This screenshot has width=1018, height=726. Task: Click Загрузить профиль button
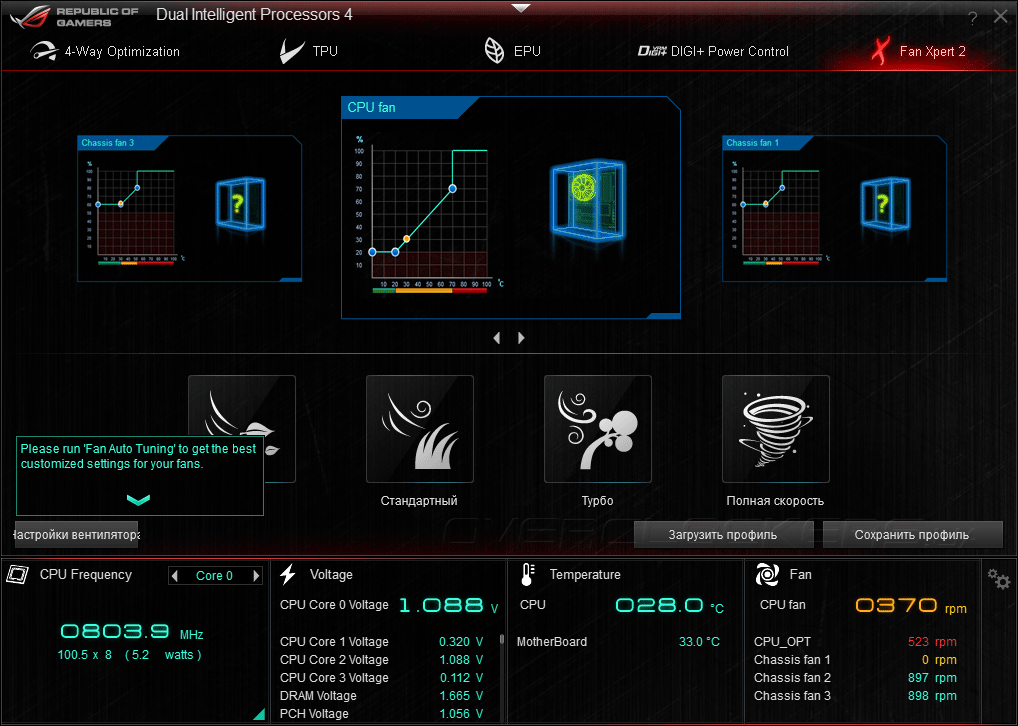pos(723,534)
